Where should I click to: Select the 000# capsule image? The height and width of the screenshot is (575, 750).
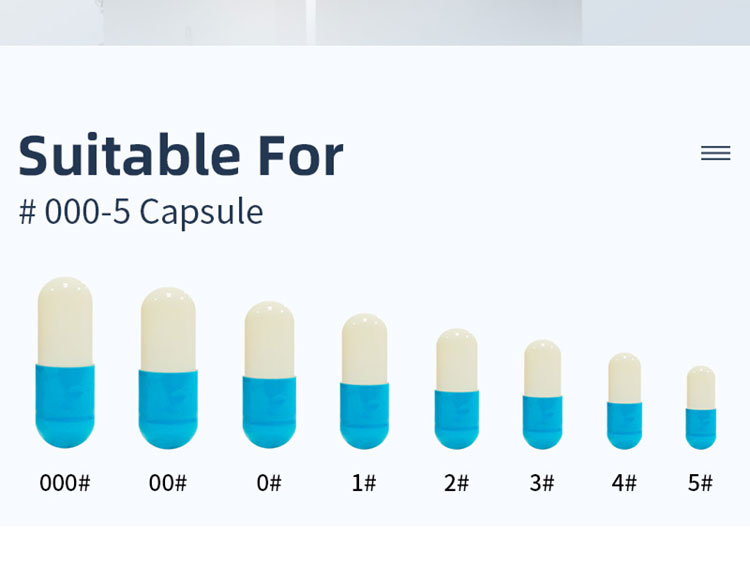click(x=65, y=363)
